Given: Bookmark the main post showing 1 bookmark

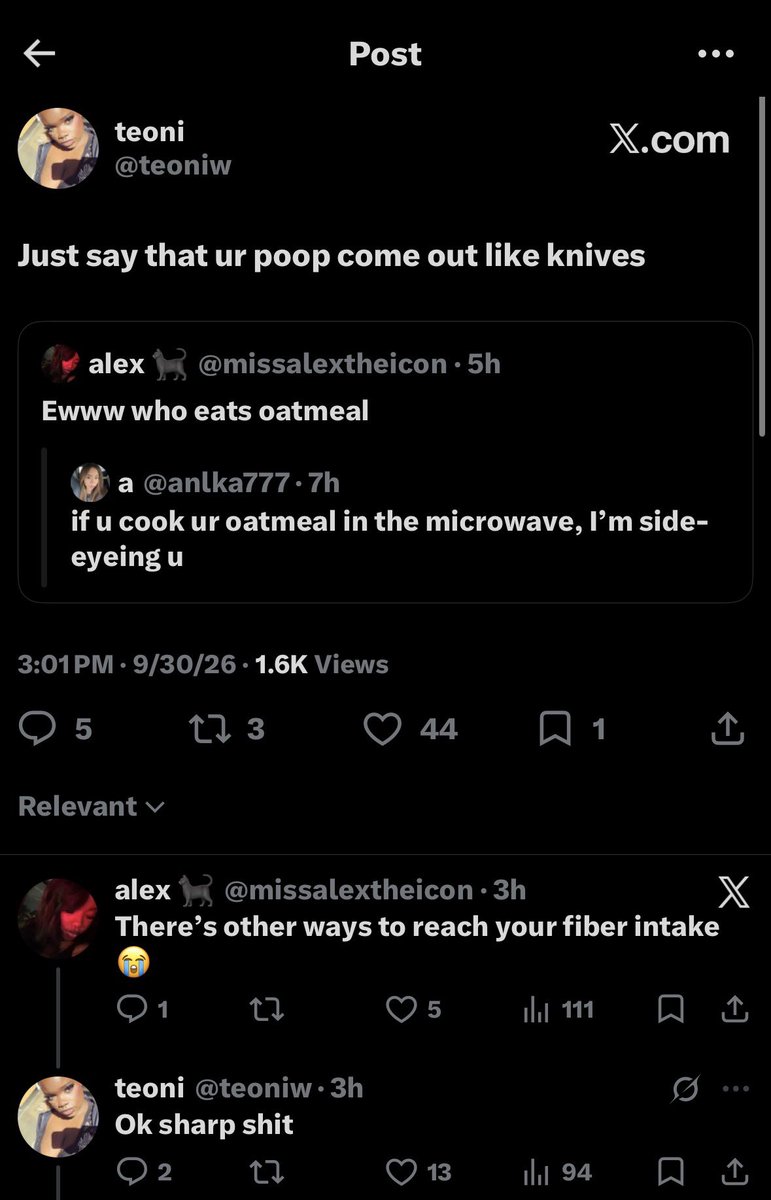Looking at the screenshot, I should 572,730.
